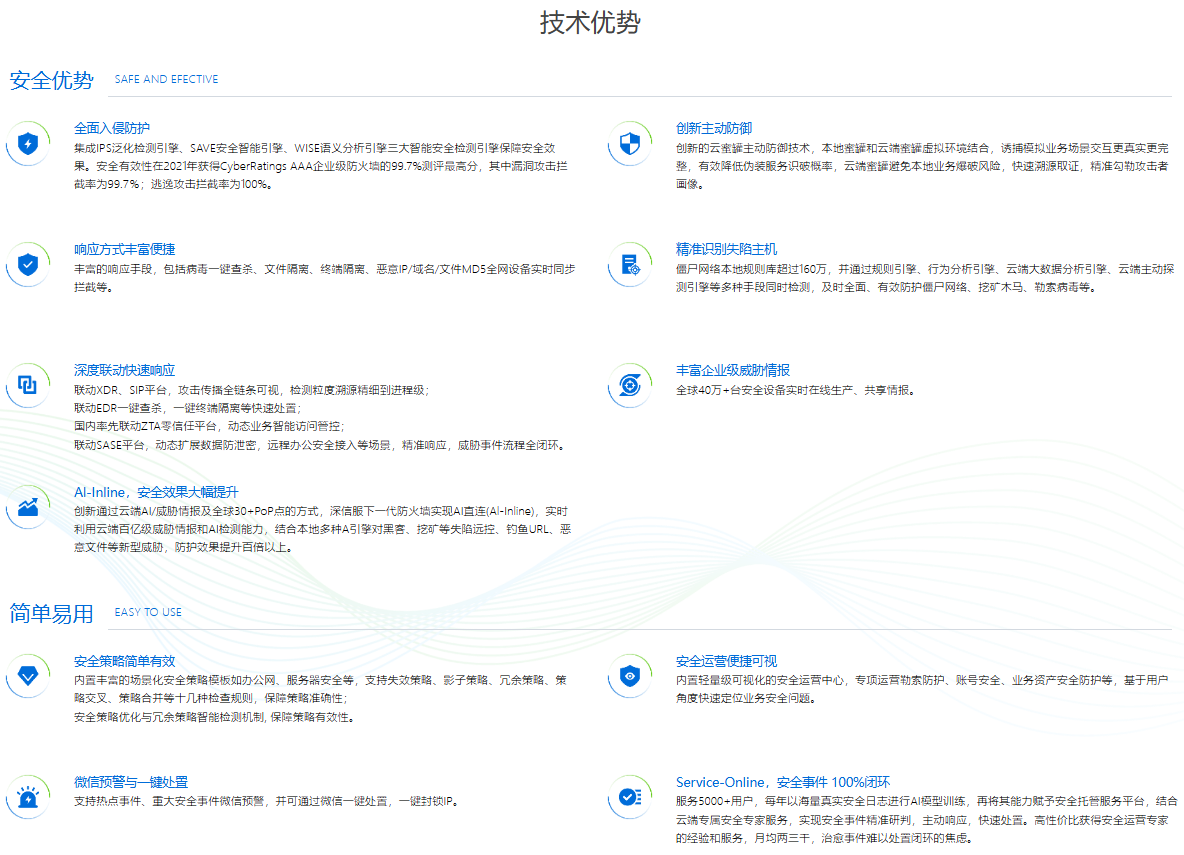
Task: Click the 安全优势 section heading
Action: (x=51, y=80)
